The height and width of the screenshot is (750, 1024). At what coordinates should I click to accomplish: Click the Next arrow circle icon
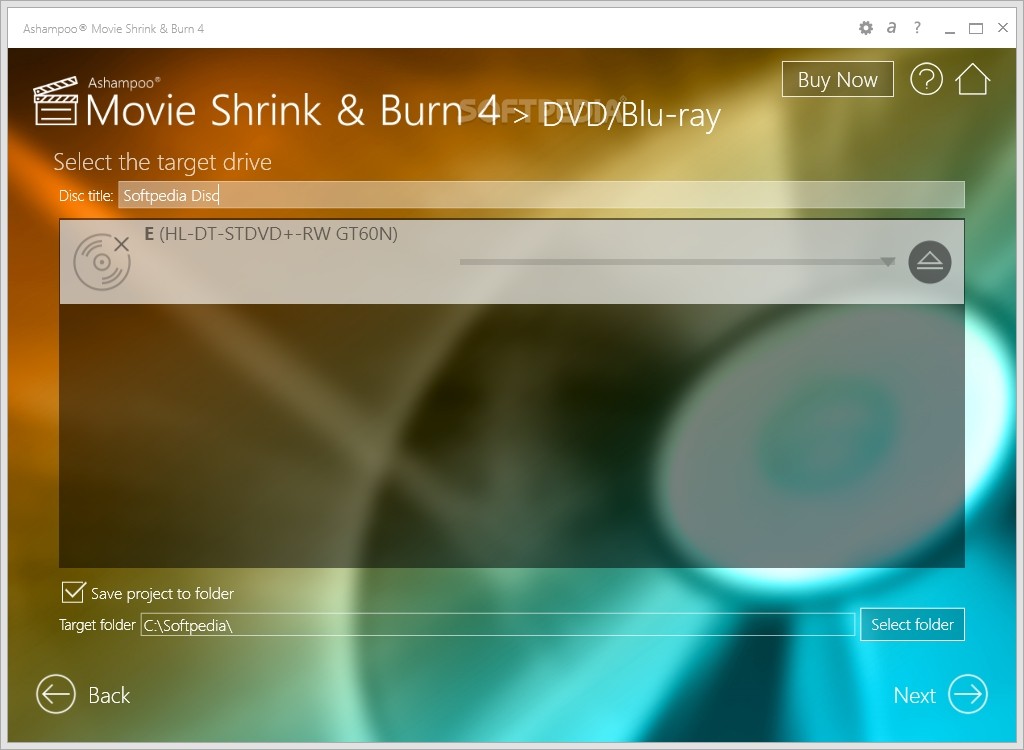pyautogui.click(x=968, y=694)
